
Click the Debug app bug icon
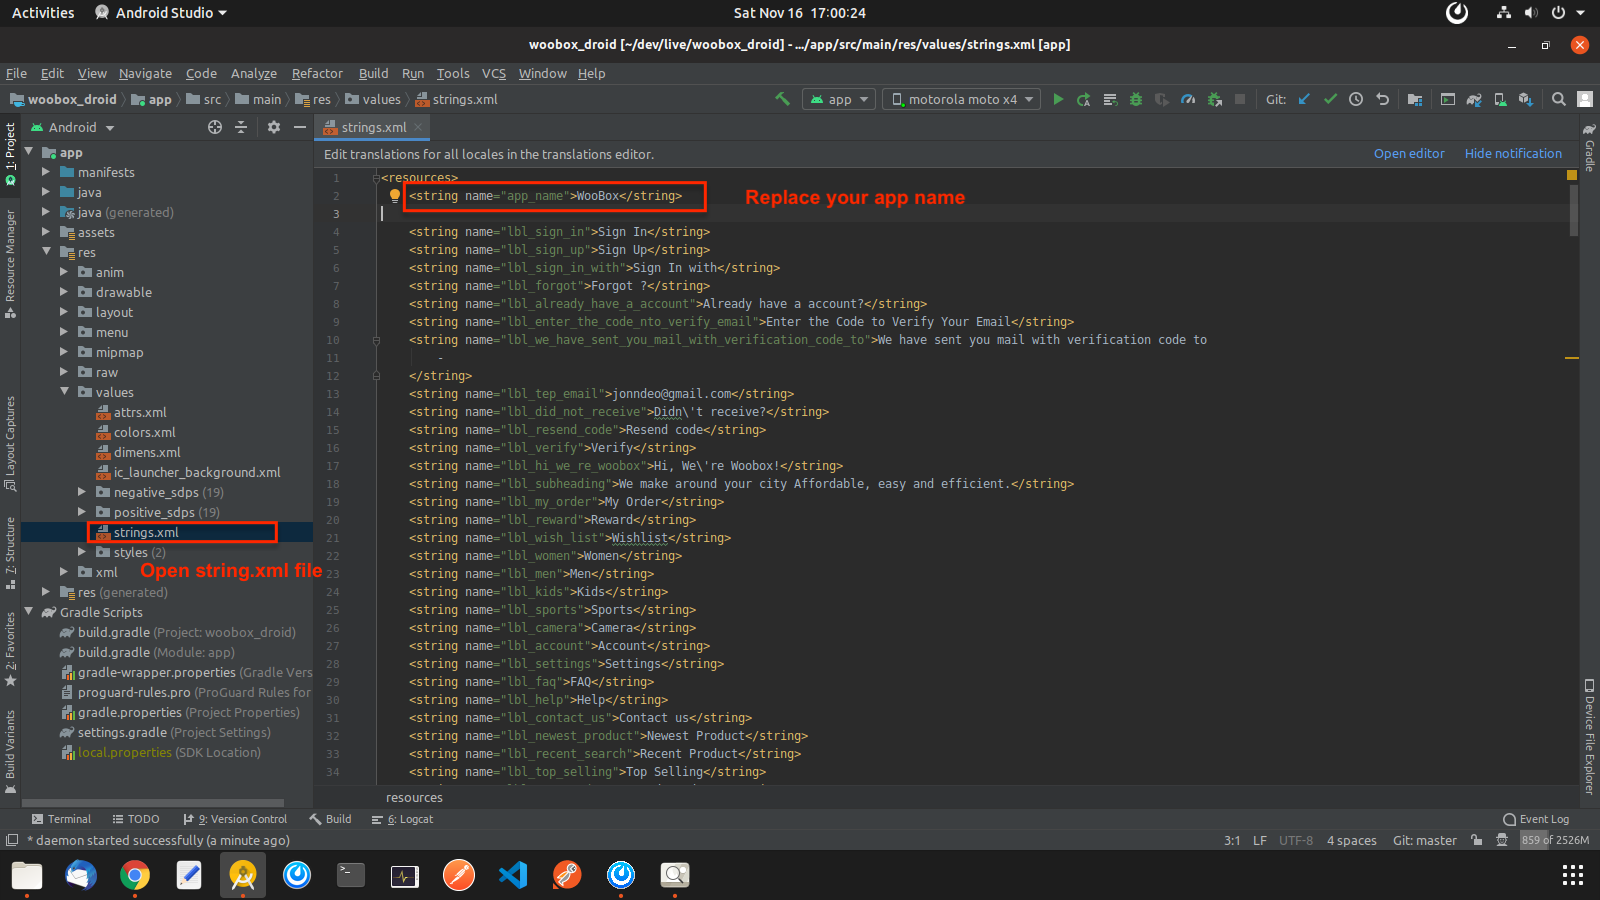tap(1136, 99)
